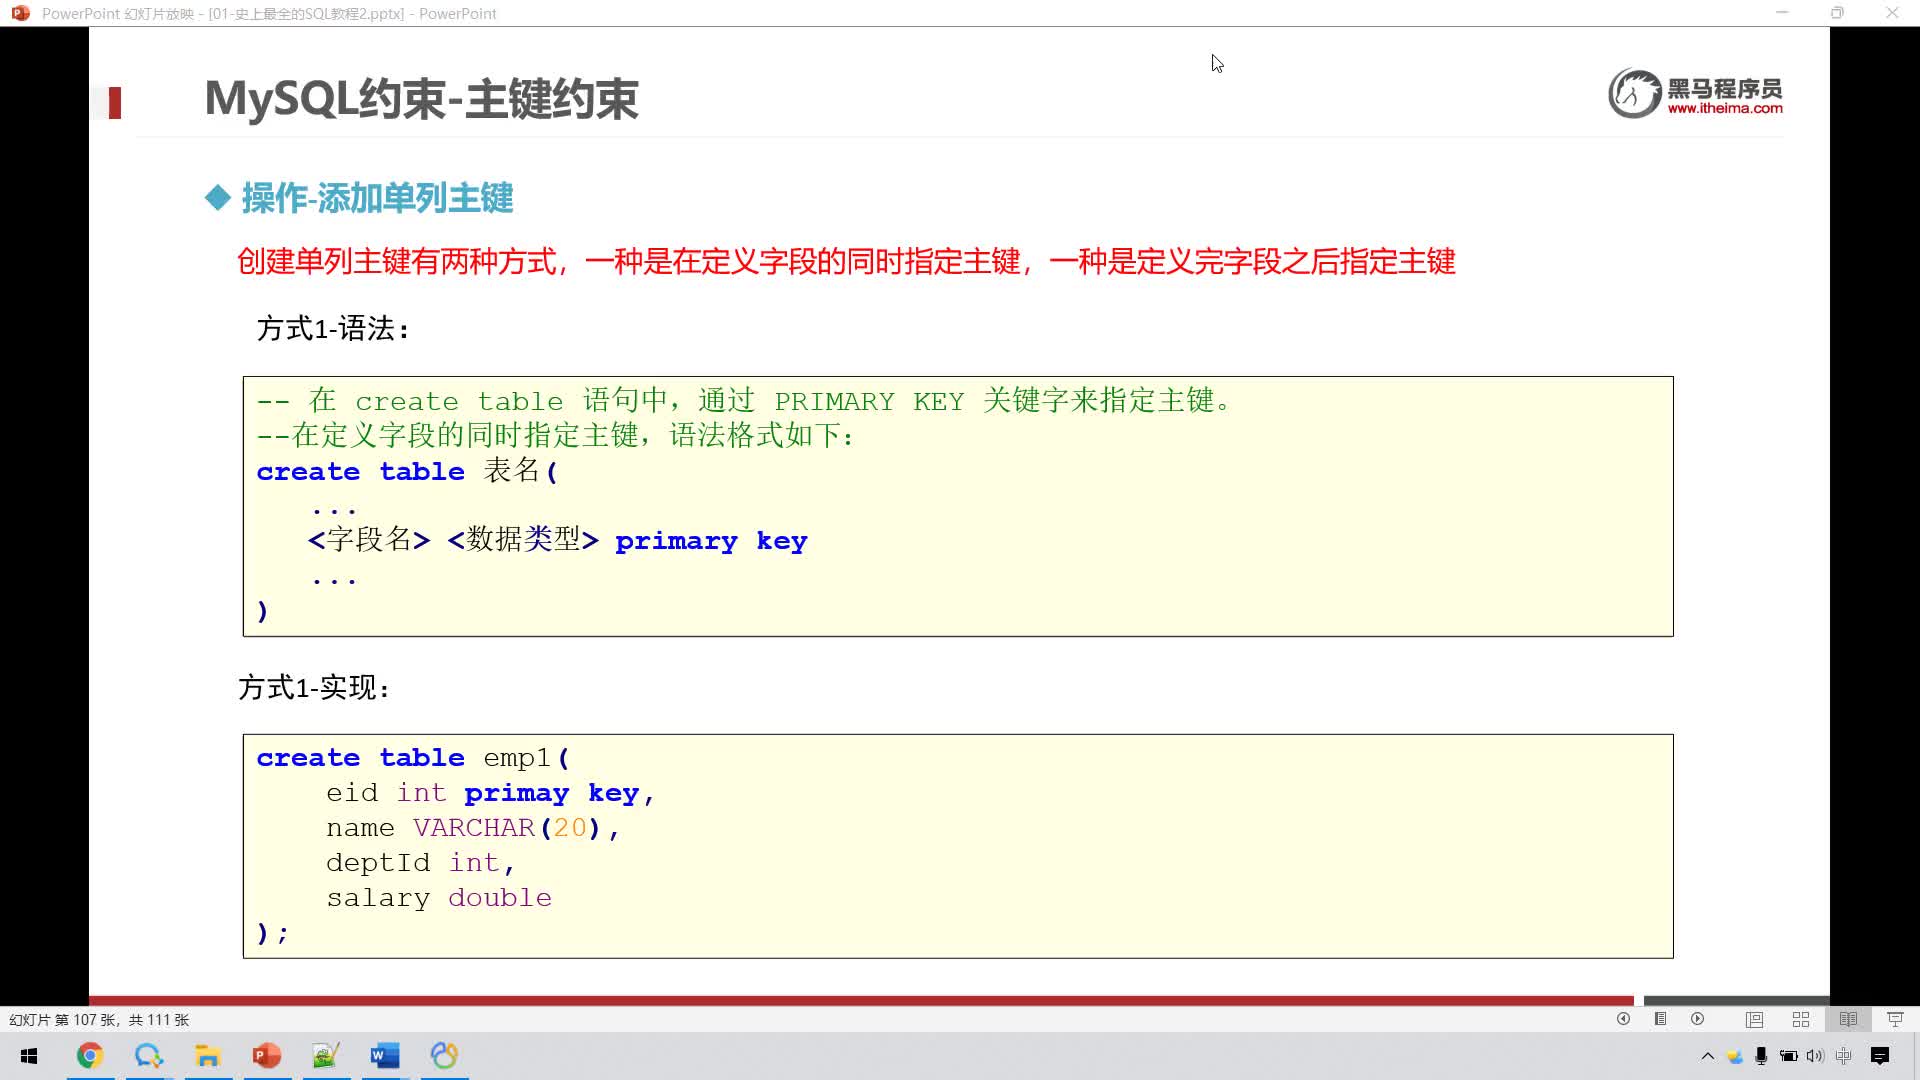Viewport: 1920px width, 1080px height.
Task: Advance to next slide arrow
Action: point(1697,1019)
